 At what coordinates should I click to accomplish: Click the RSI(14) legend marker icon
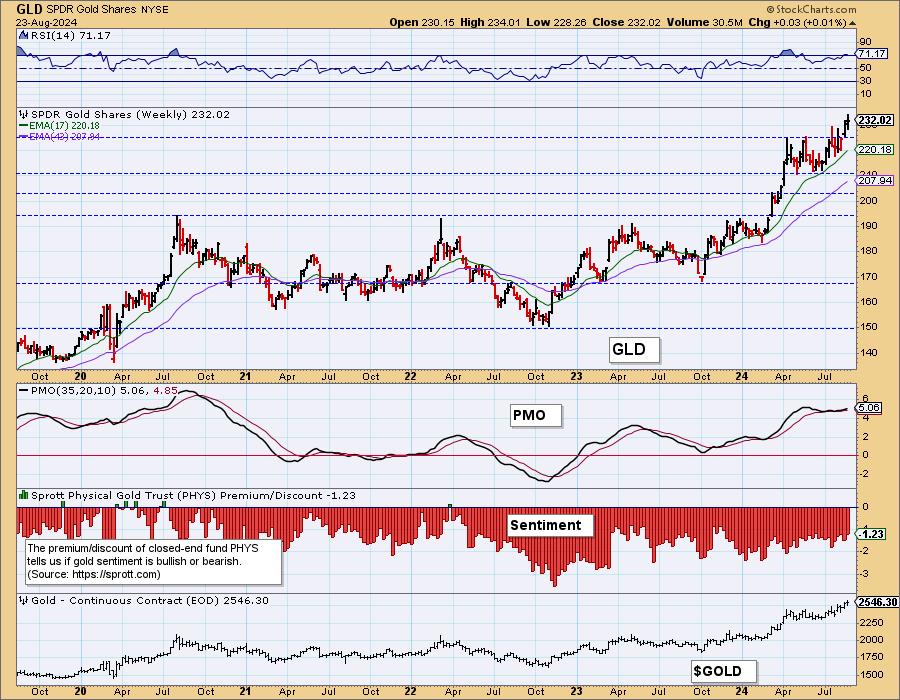[x=23, y=35]
